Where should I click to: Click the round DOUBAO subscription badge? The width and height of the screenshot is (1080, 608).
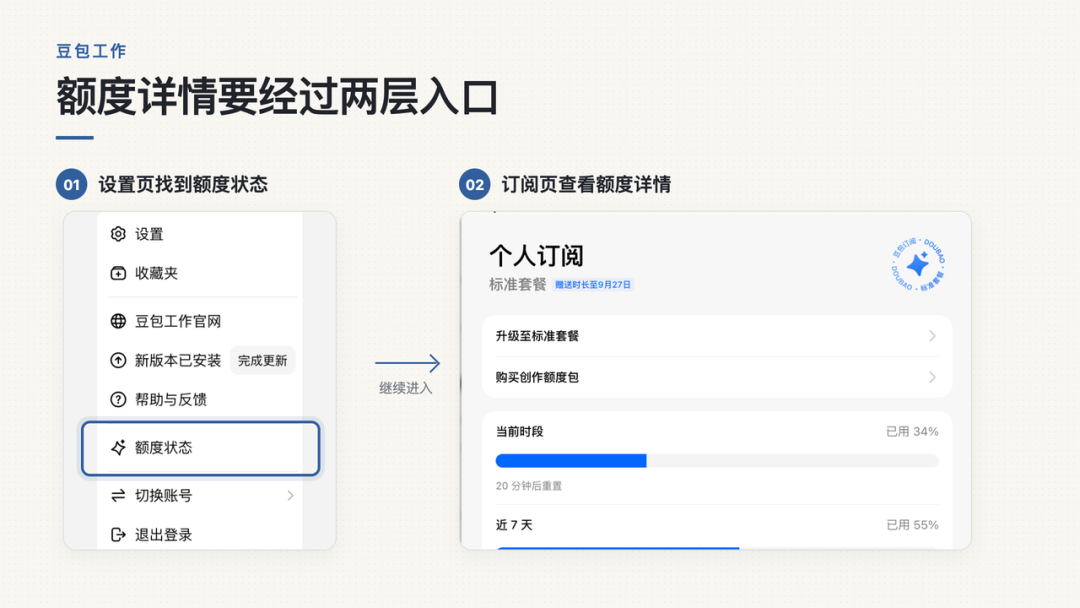[918, 264]
